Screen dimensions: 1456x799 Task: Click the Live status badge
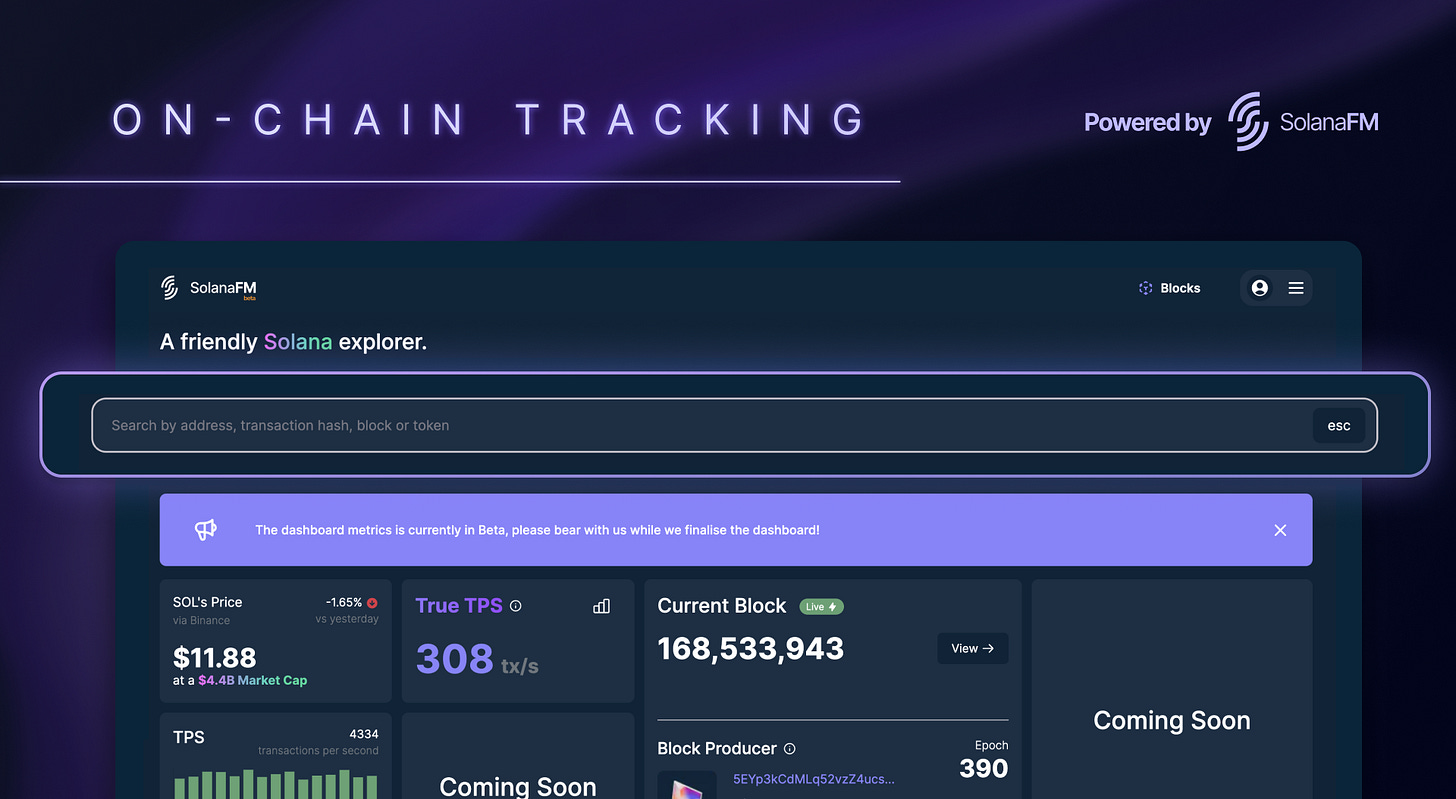(821, 607)
